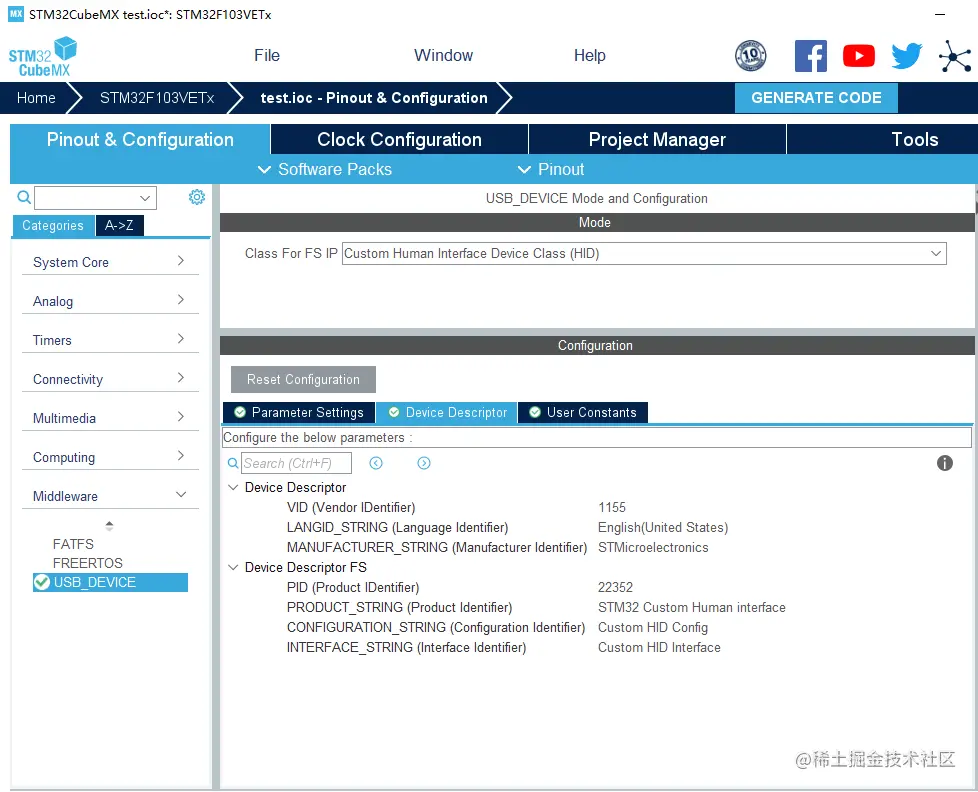Screen dimensions: 978x792
Task: Open the Help menu
Action: click(x=589, y=56)
